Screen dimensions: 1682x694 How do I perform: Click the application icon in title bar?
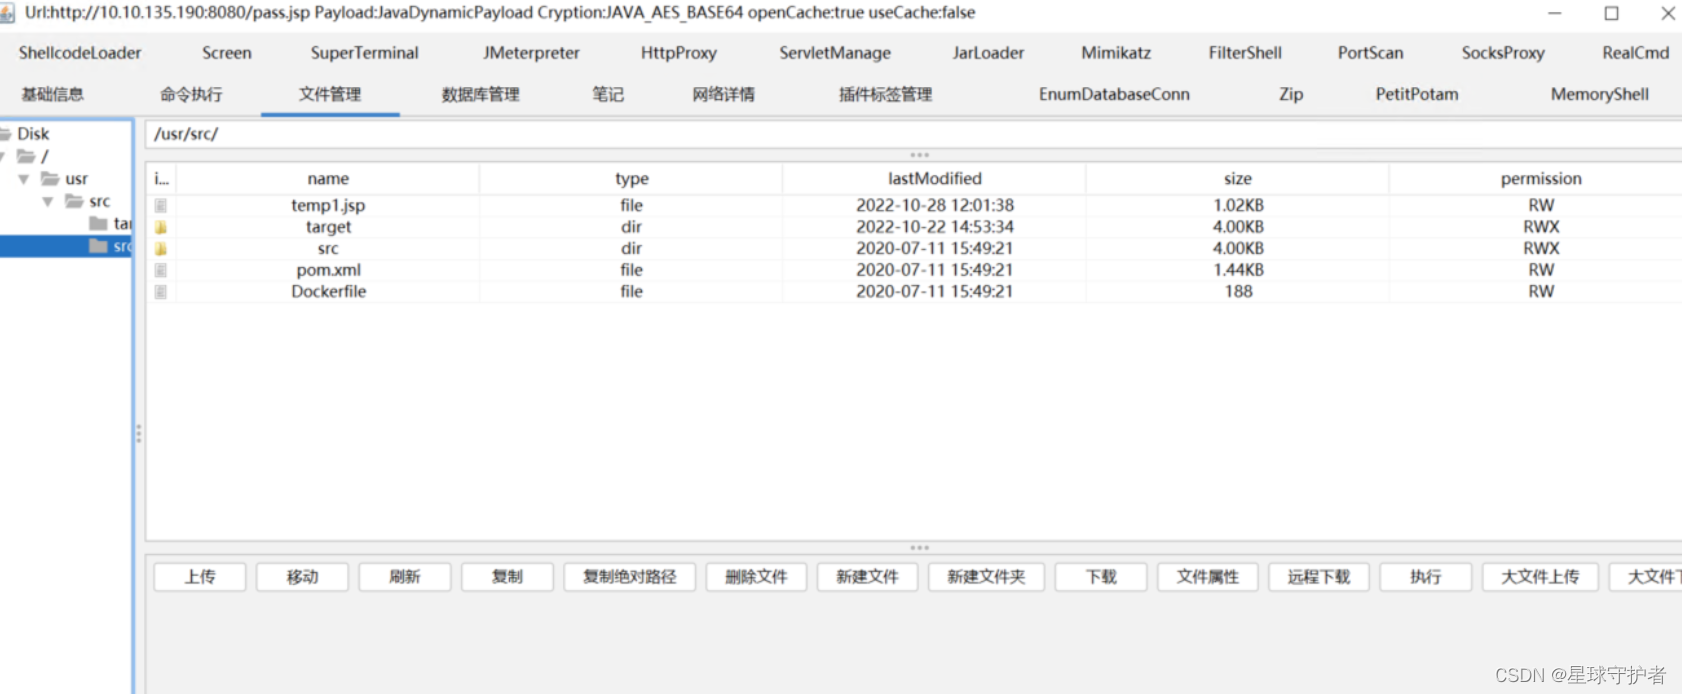click(7, 13)
